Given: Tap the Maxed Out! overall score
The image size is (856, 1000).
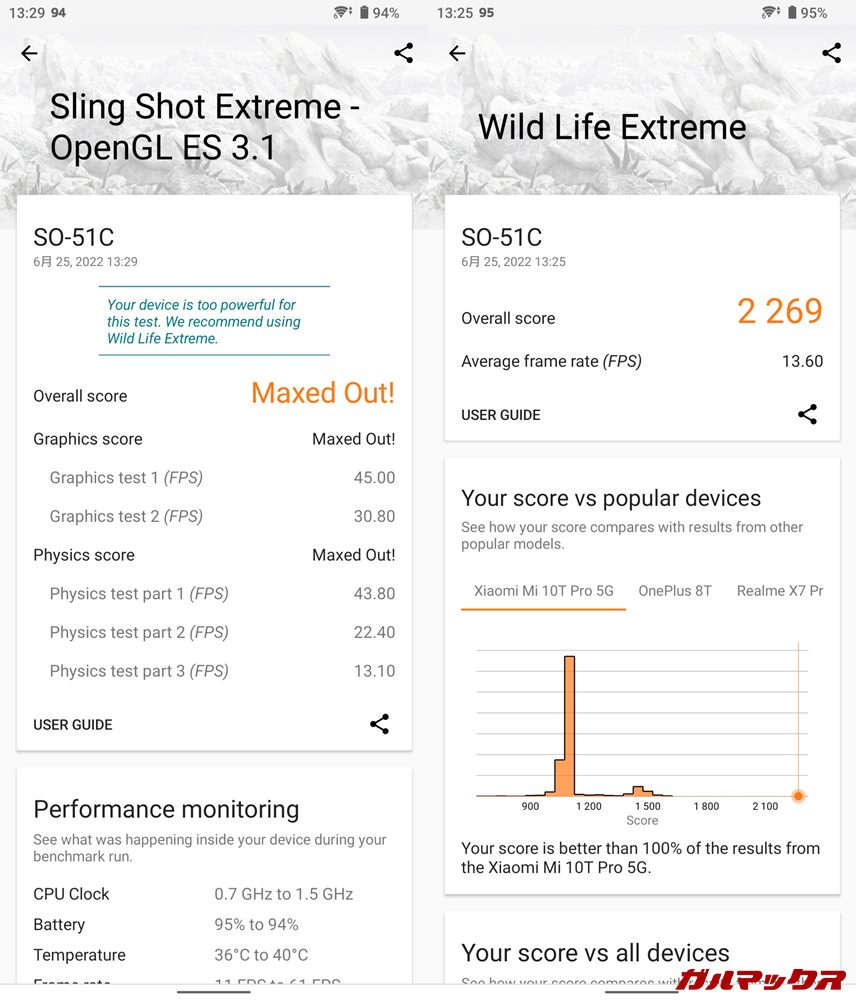Looking at the screenshot, I should tap(323, 394).
